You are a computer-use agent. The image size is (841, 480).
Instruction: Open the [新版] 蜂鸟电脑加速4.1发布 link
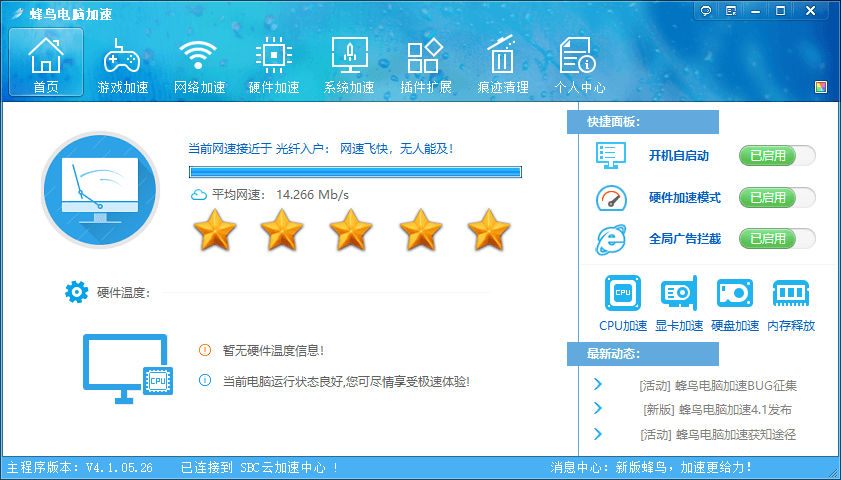(x=717, y=409)
